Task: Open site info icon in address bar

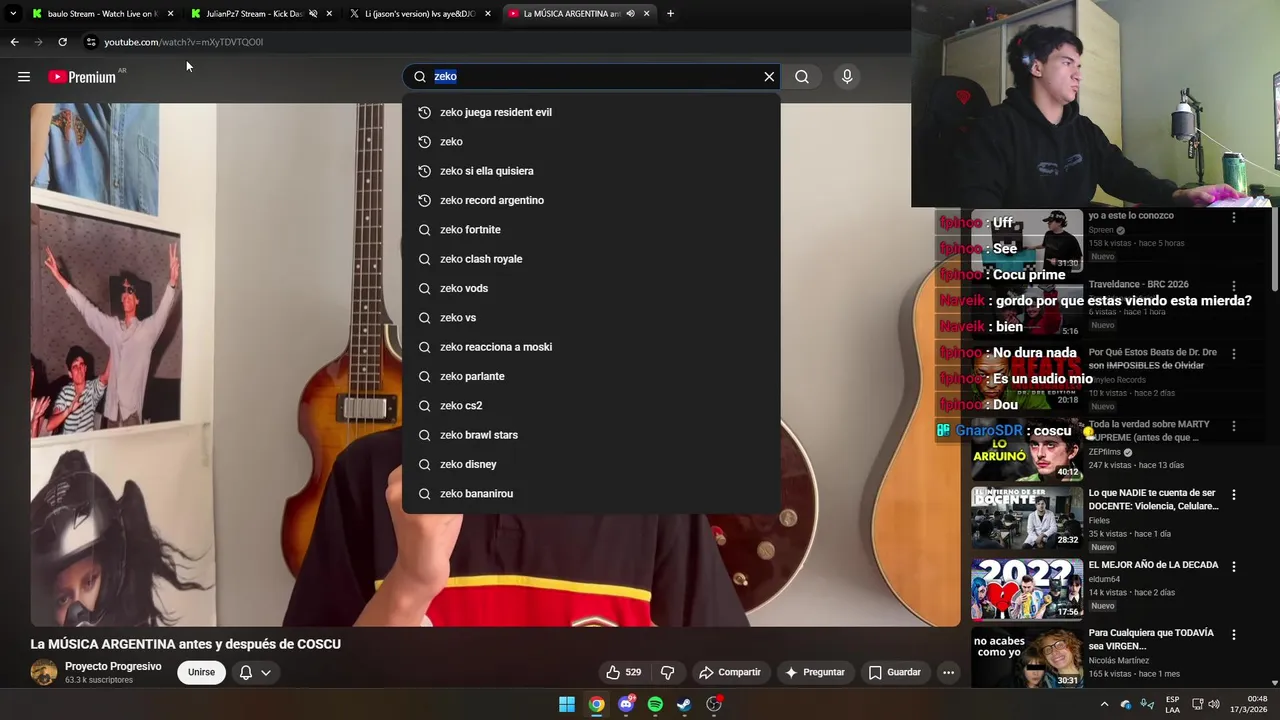Action: [91, 42]
